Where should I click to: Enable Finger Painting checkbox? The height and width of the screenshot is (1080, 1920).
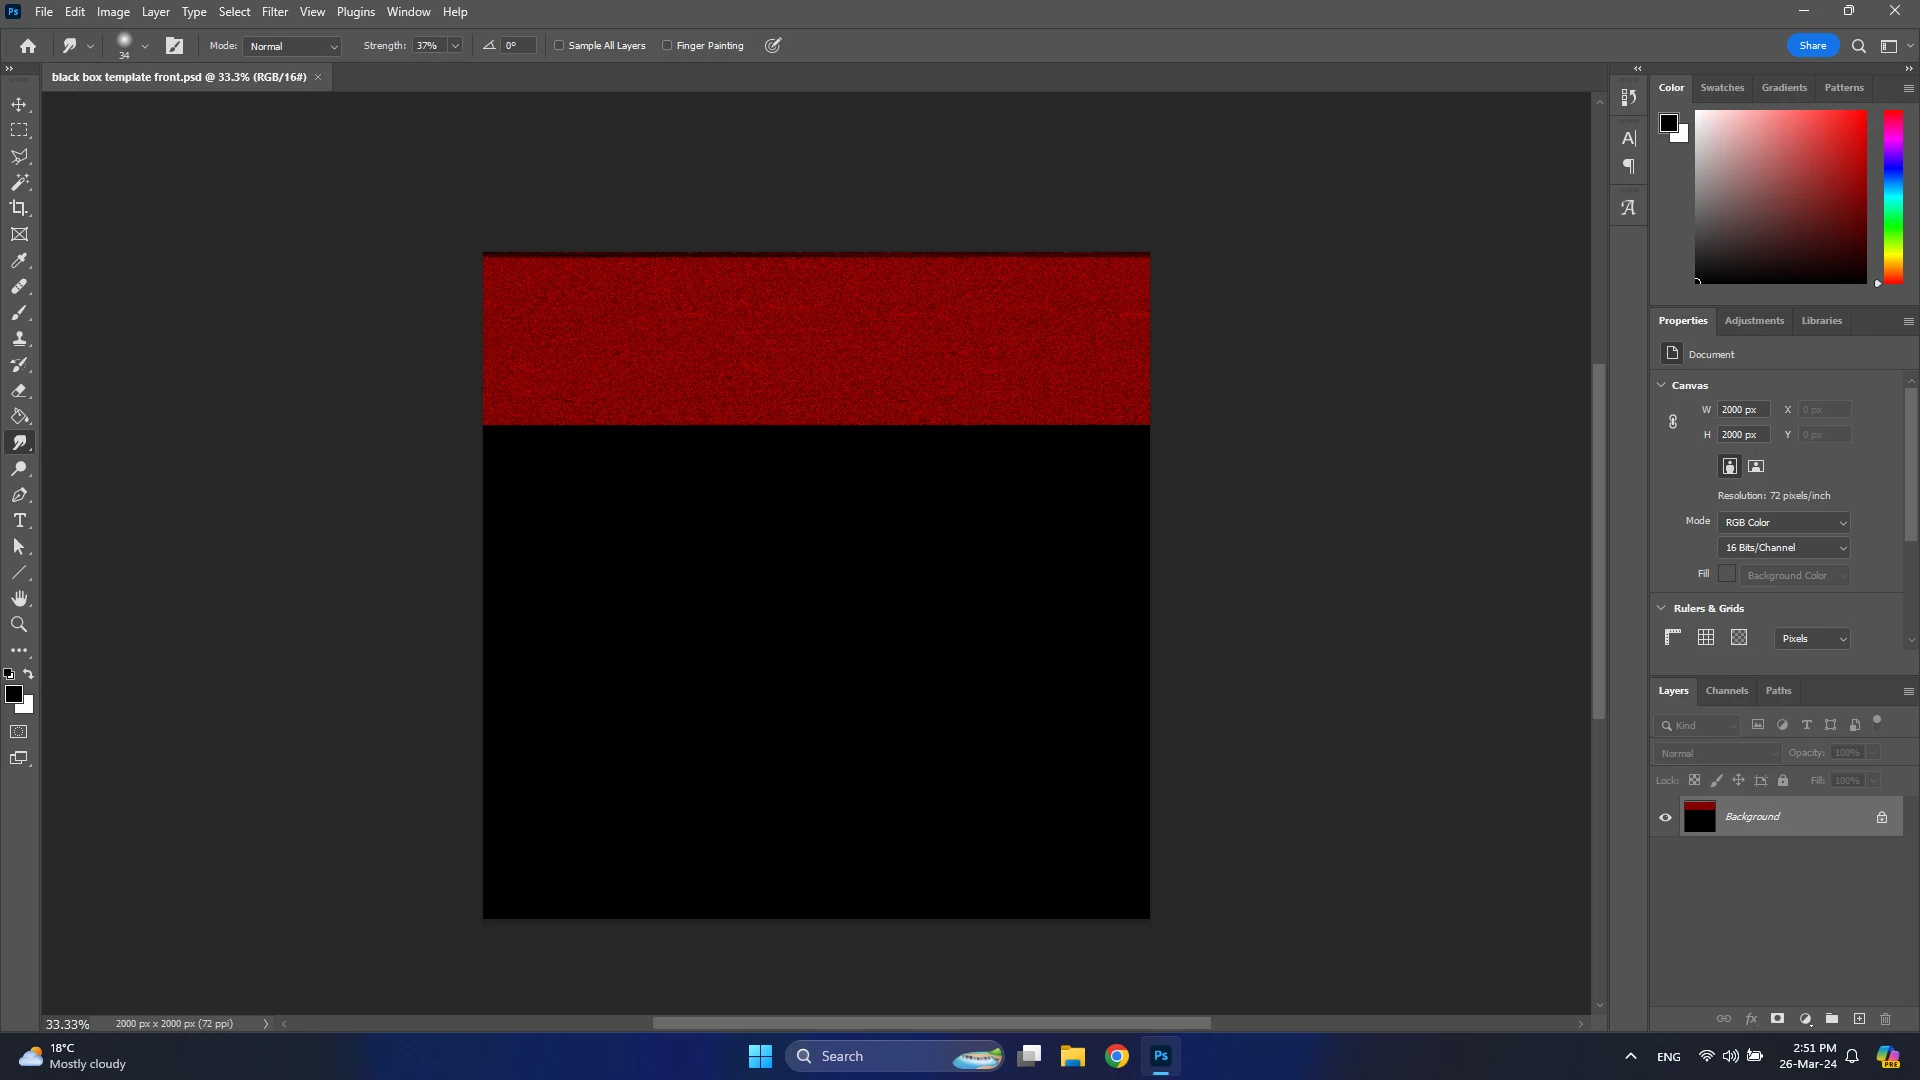tap(667, 46)
